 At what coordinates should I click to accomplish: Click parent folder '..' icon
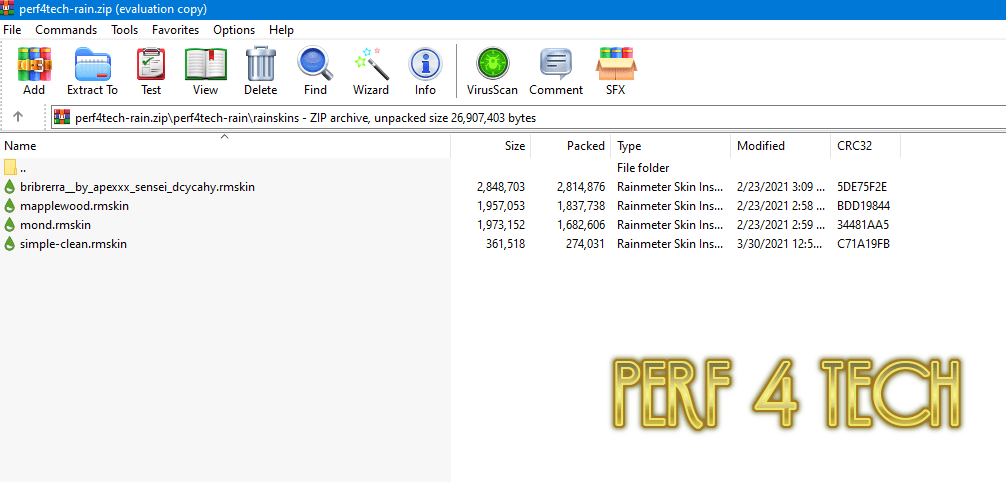10,168
